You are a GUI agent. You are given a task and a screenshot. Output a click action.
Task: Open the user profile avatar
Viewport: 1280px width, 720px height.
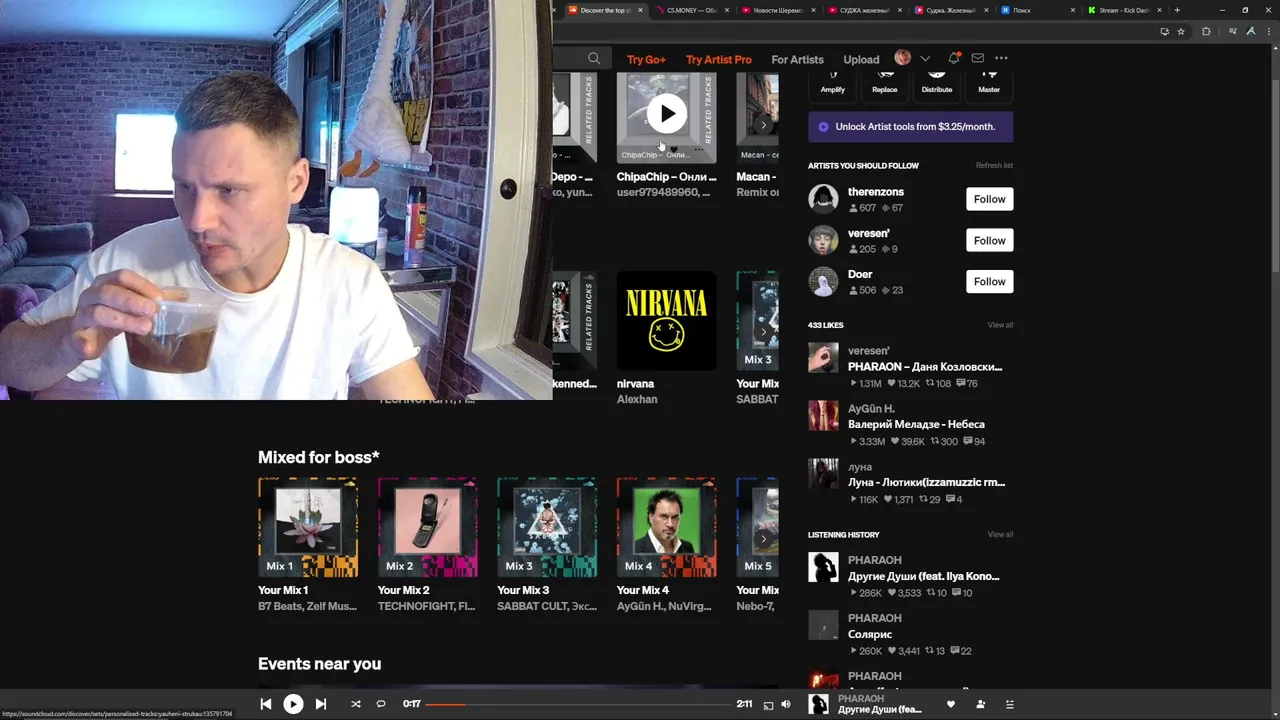pos(903,58)
